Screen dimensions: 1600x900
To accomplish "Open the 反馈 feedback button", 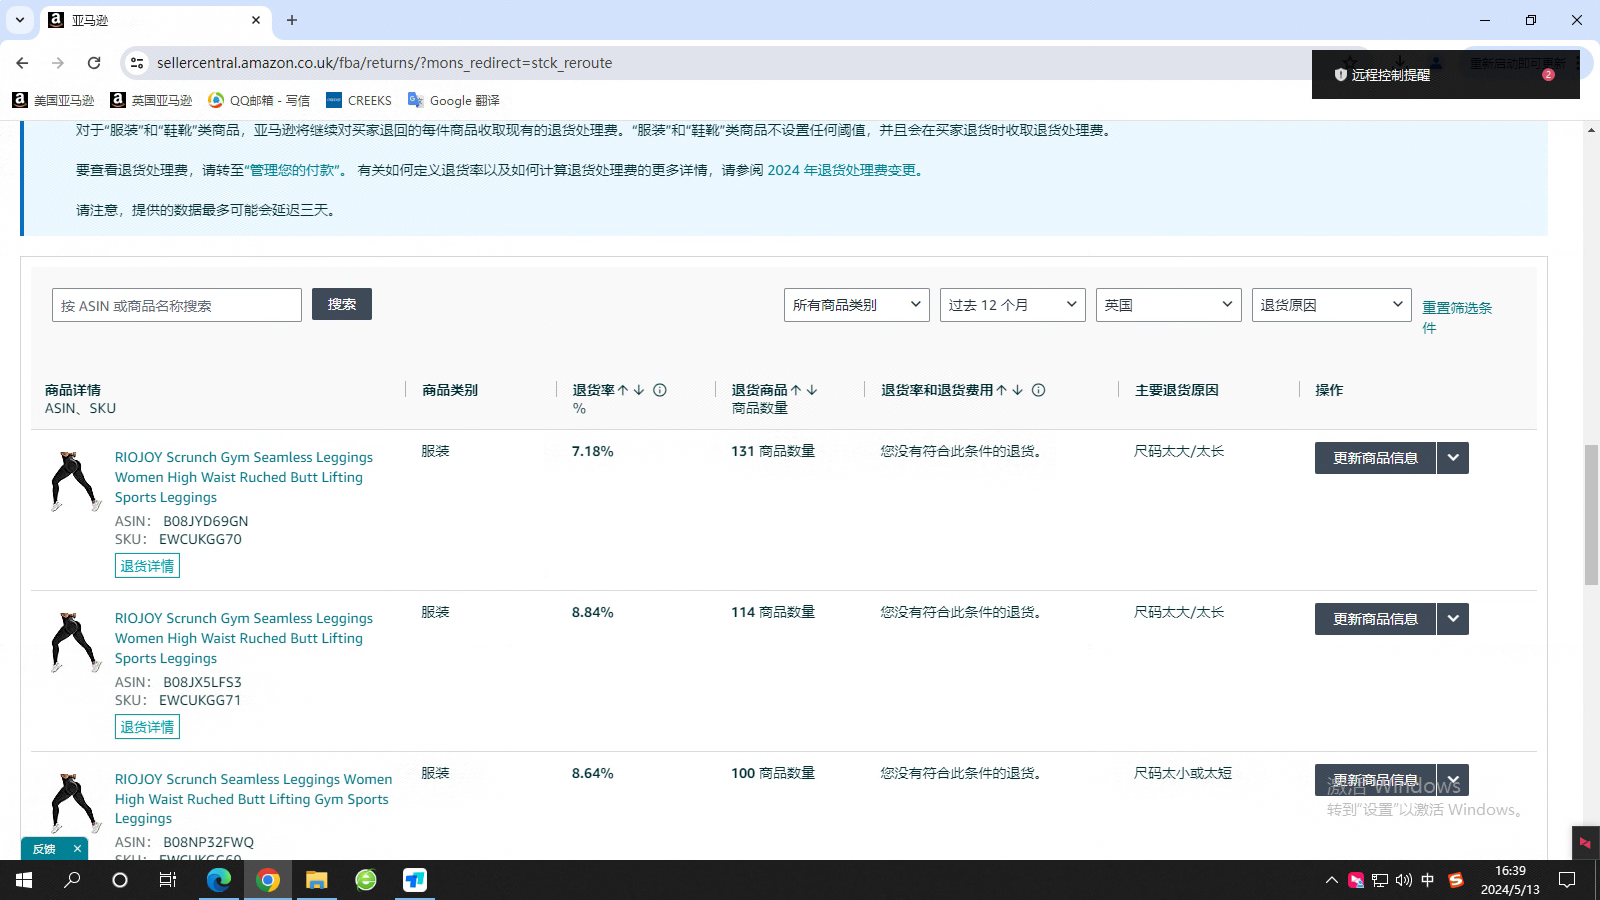I will [x=44, y=849].
